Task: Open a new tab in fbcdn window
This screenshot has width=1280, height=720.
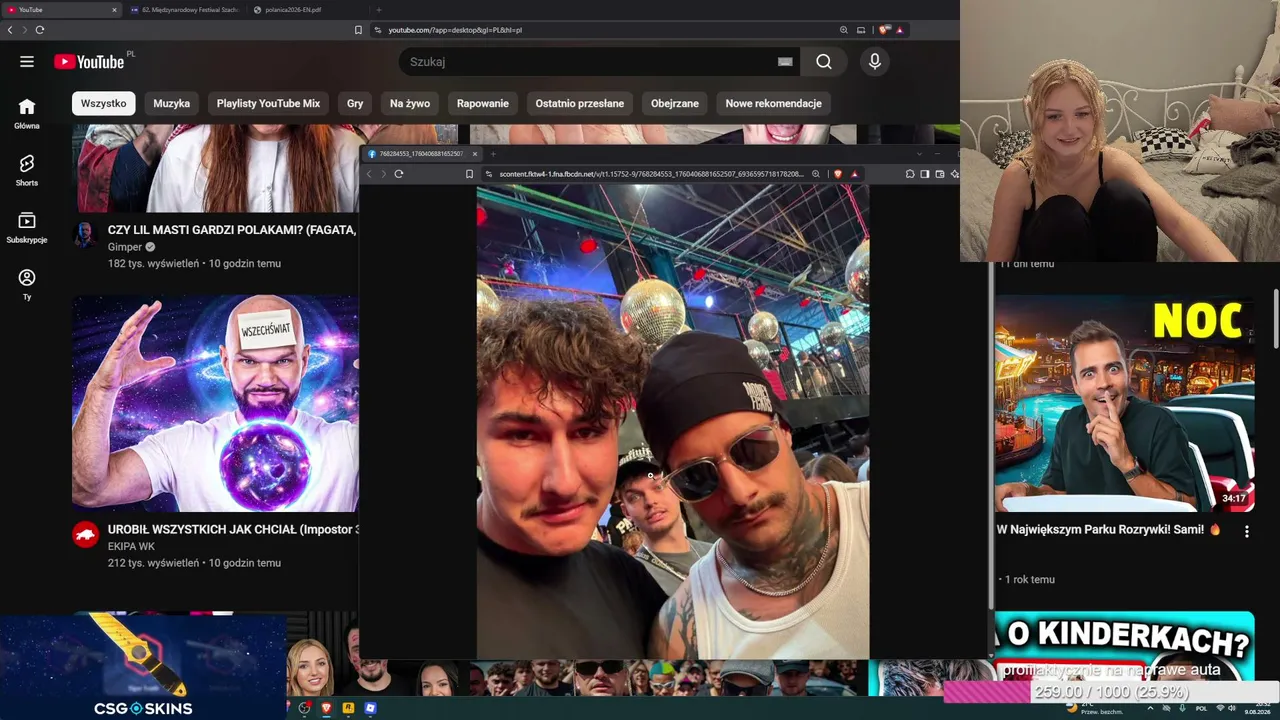Action: coord(493,154)
